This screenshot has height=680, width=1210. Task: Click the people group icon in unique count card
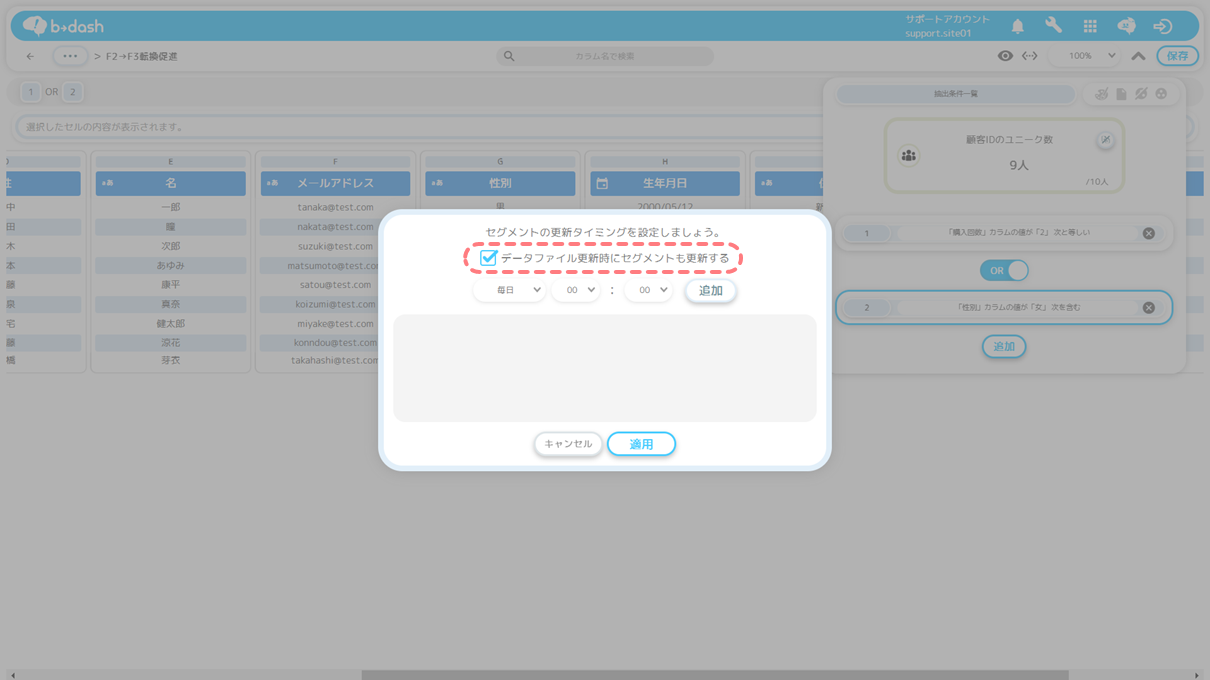click(x=908, y=156)
